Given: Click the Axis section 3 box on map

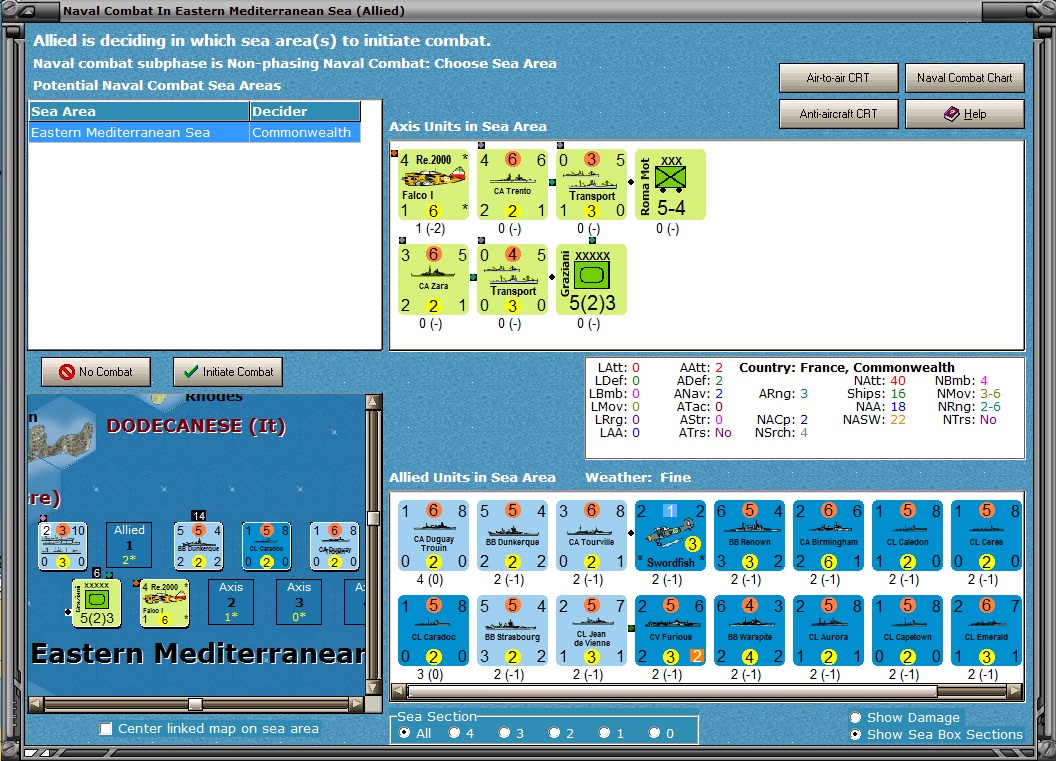Looking at the screenshot, I should [299, 602].
